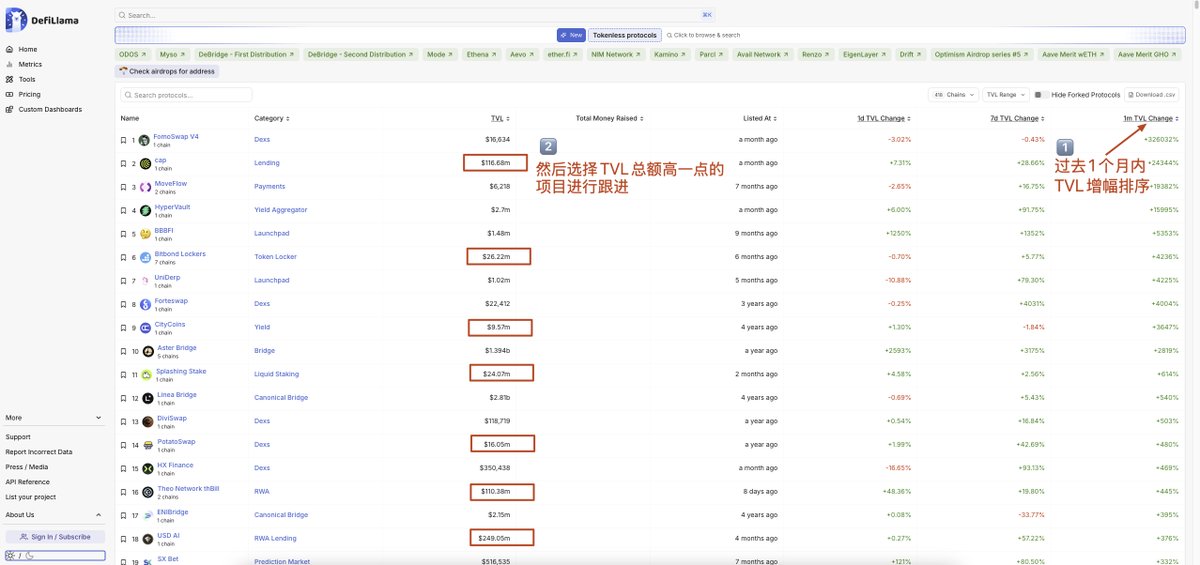The height and width of the screenshot is (565, 1200).
Task: Open the EigenLayer airdrop link
Action: (x=862, y=54)
